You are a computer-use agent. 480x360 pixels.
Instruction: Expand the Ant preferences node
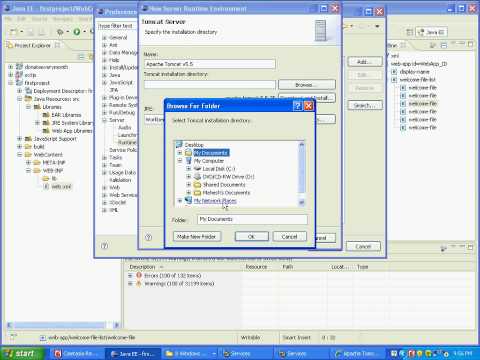[x=104, y=45]
